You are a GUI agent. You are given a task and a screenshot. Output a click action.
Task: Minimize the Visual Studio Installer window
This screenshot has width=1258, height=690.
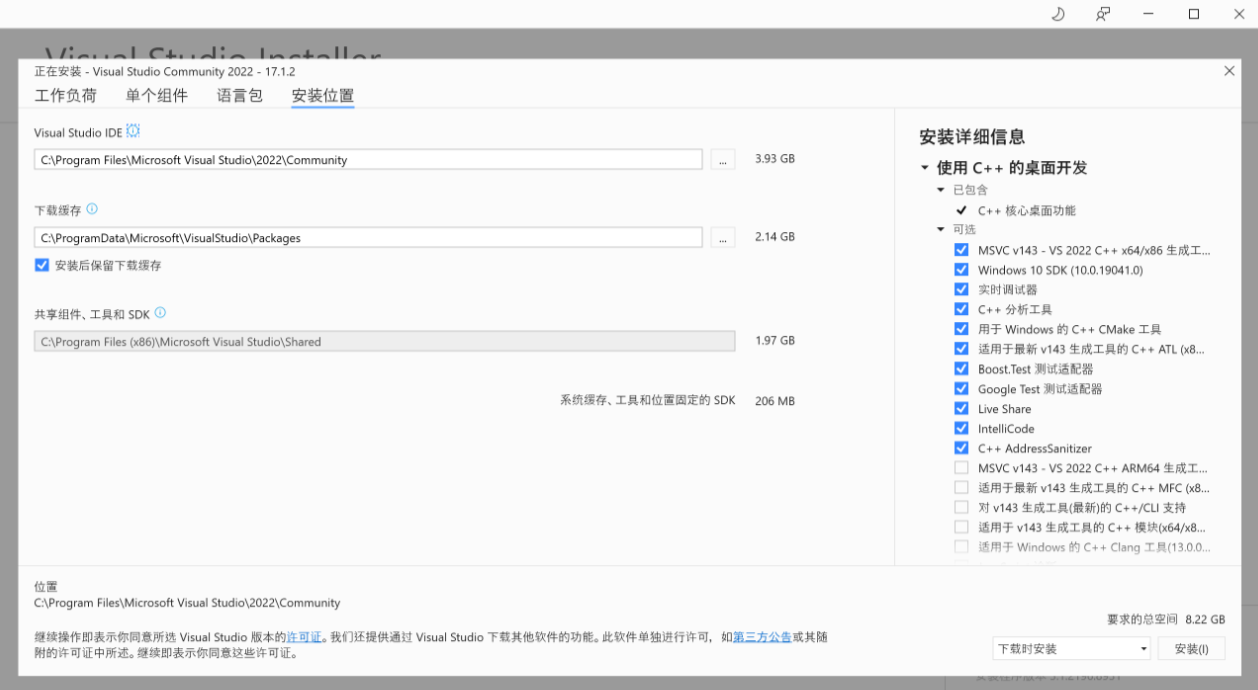(1148, 14)
